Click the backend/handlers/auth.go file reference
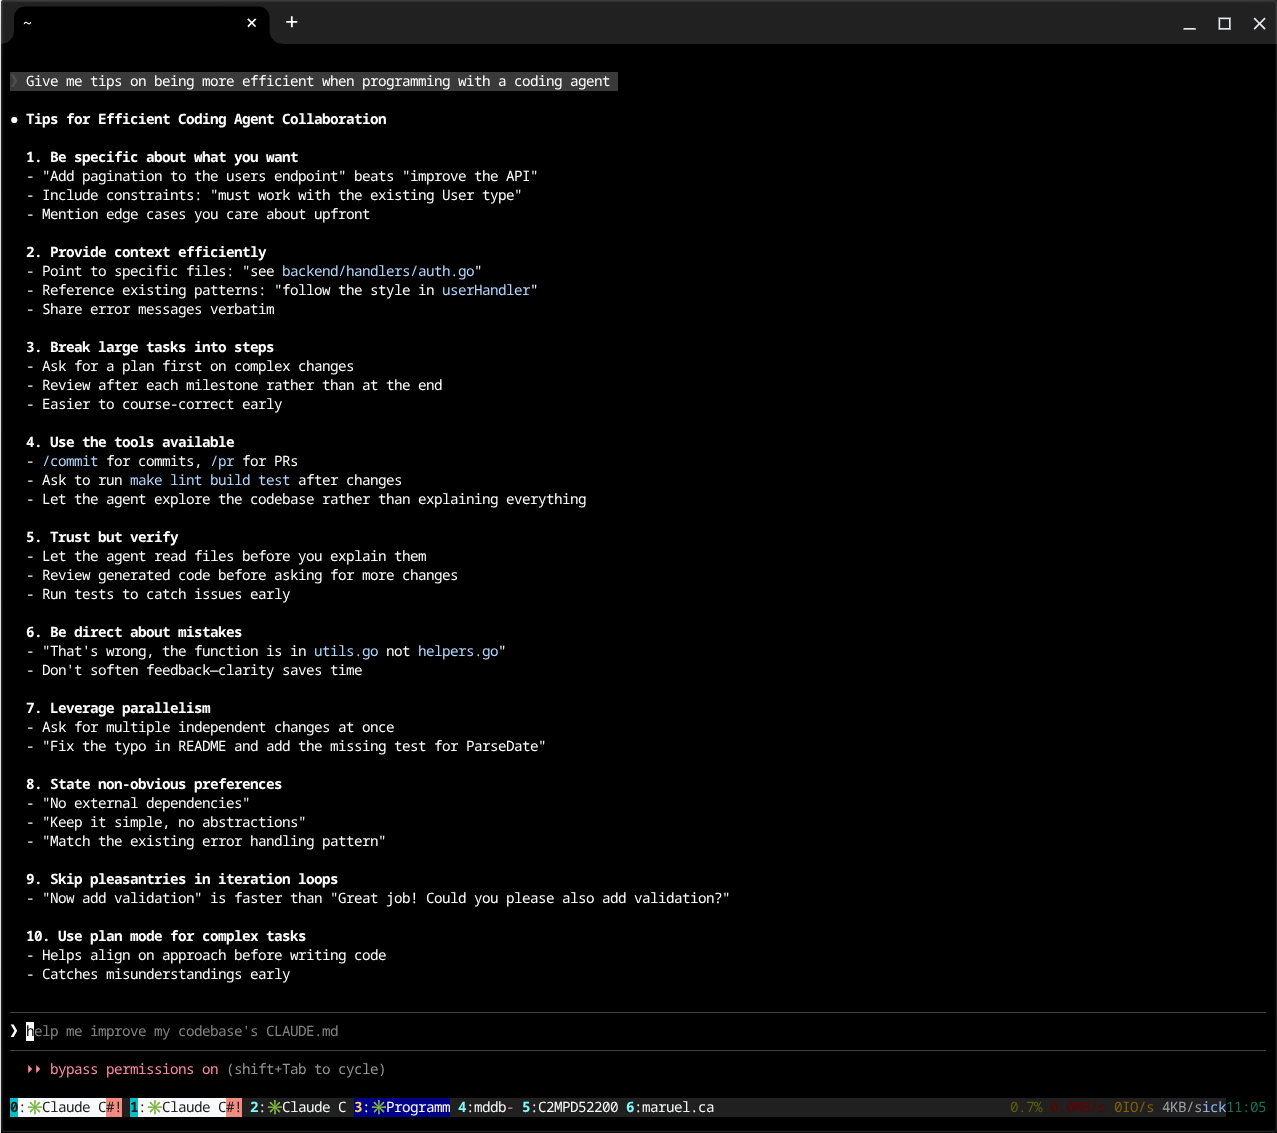 tap(378, 271)
